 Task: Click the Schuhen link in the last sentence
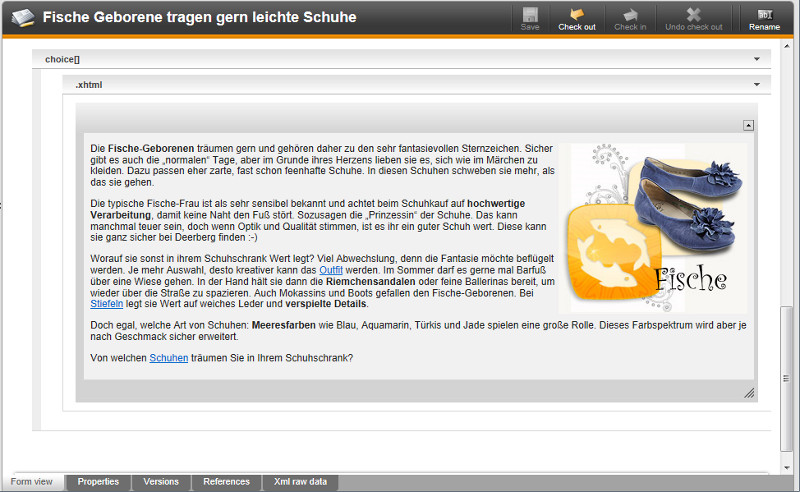pyautogui.click(x=168, y=358)
